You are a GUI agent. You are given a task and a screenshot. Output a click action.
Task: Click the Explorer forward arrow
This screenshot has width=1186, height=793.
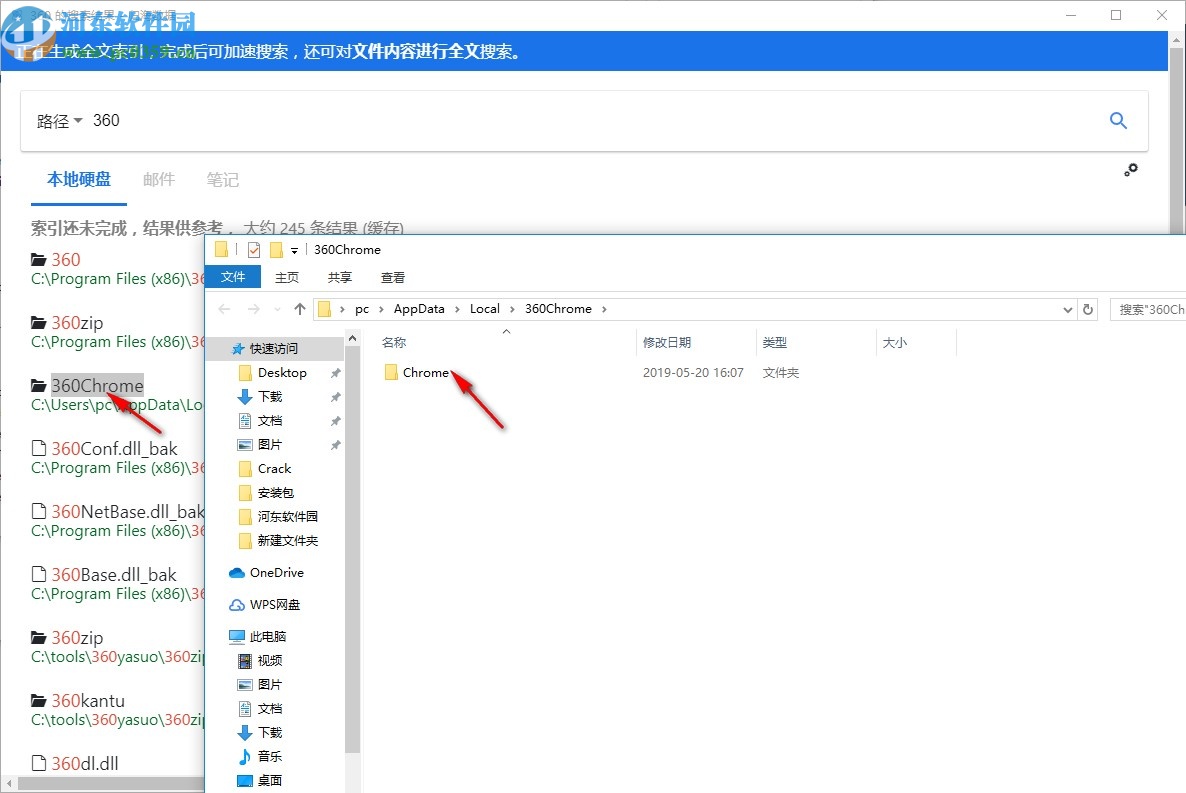[253, 309]
